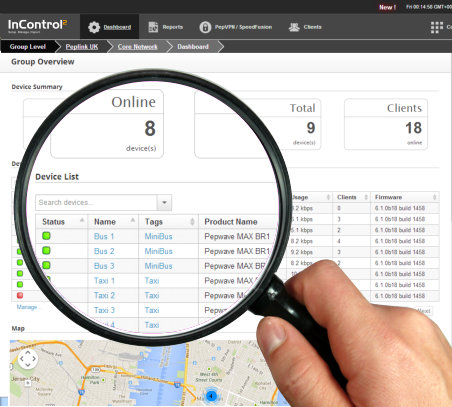Image resolution: width=452 pixels, height=407 pixels.
Task: Sort by the Clients column arrows
Action: 366,197
